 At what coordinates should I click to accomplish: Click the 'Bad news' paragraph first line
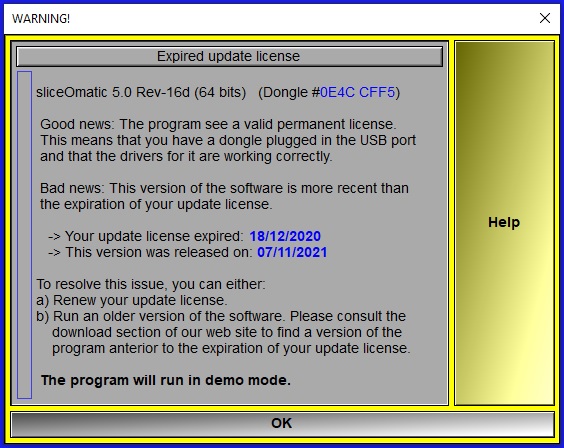pyautogui.click(x=224, y=188)
